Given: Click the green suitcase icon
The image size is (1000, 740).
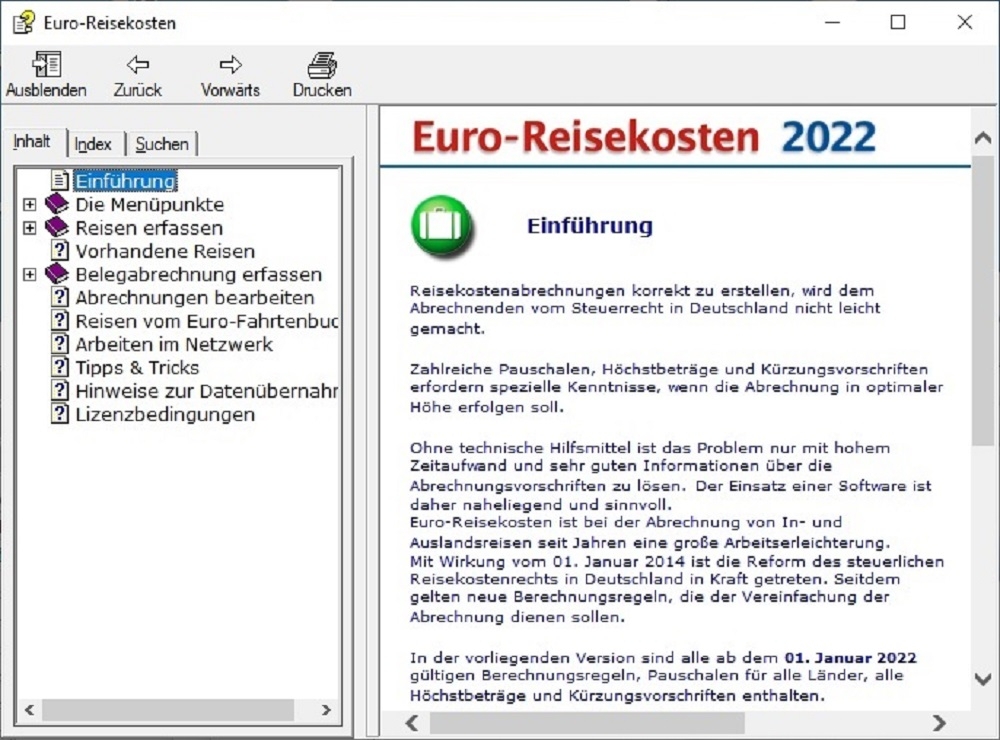Looking at the screenshot, I should coord(442,226).
